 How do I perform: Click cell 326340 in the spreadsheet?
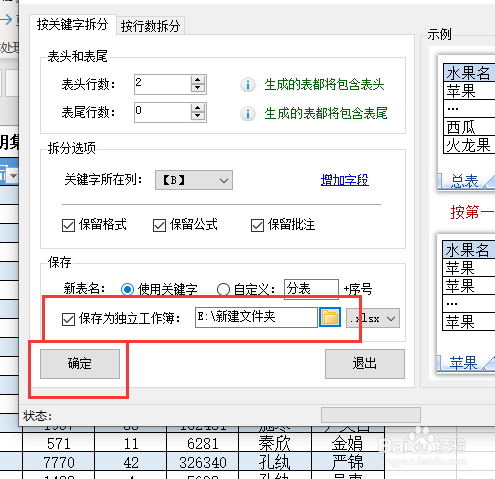click(203, 462)
